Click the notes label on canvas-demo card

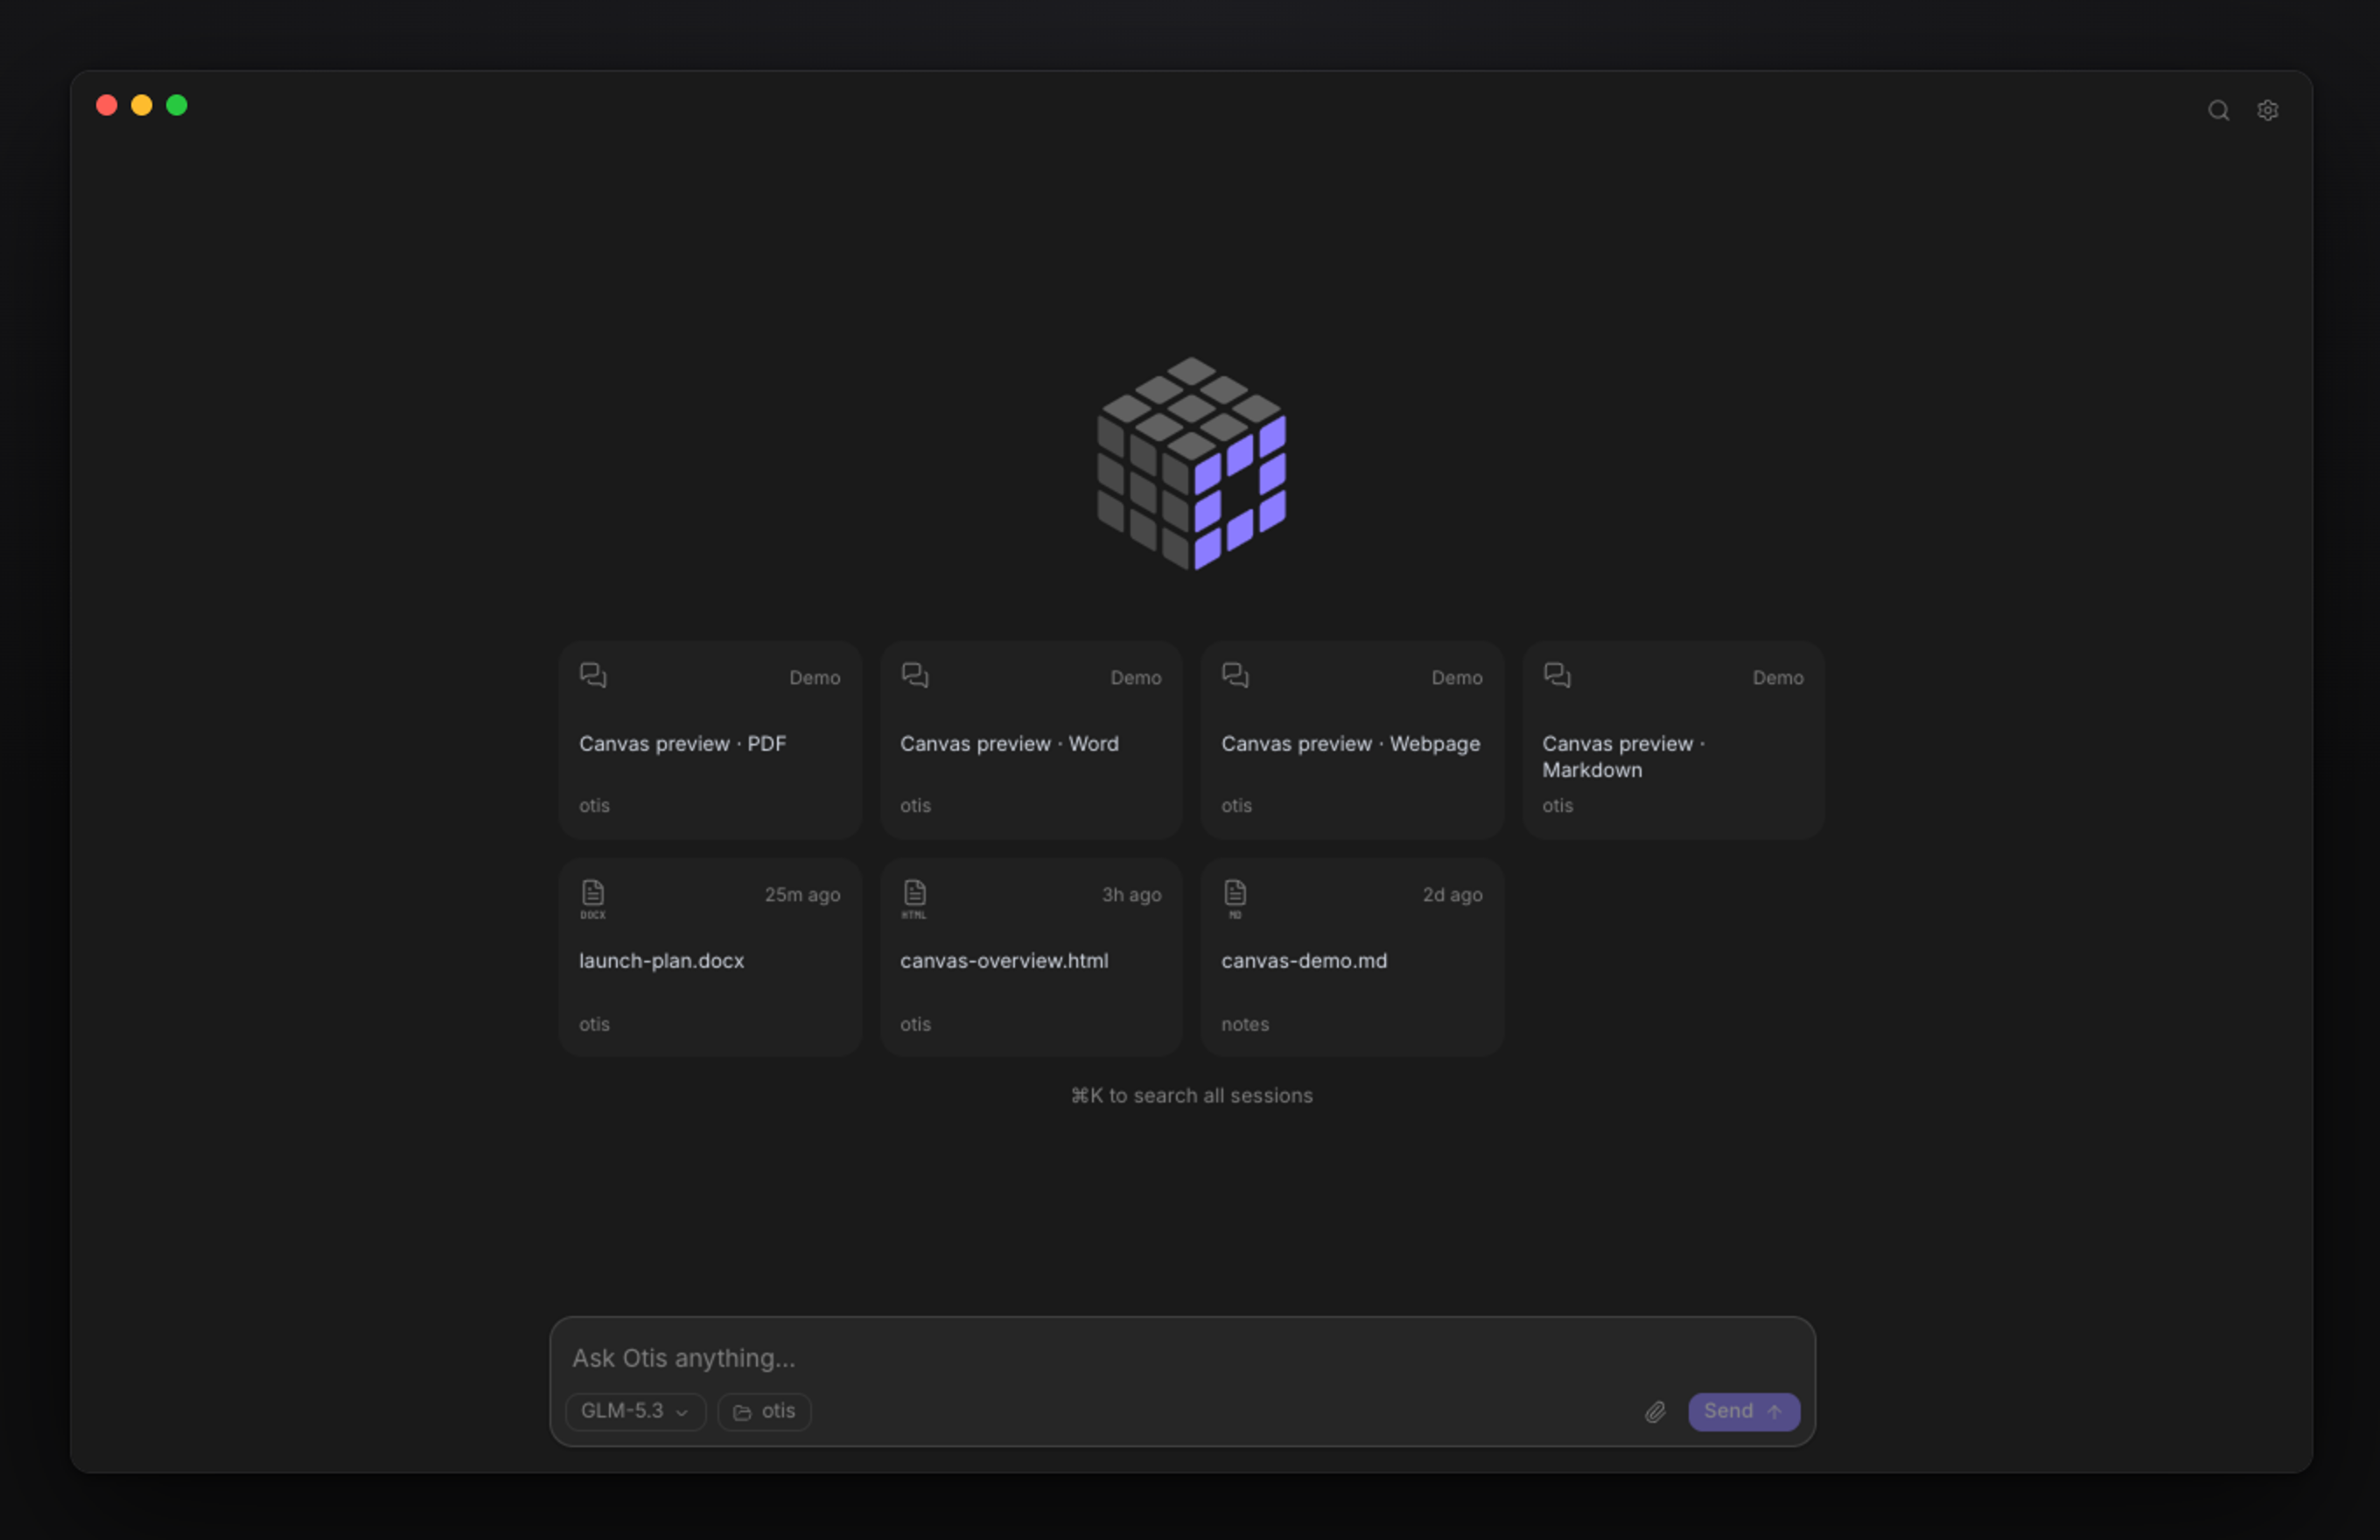[1244, 1024]
